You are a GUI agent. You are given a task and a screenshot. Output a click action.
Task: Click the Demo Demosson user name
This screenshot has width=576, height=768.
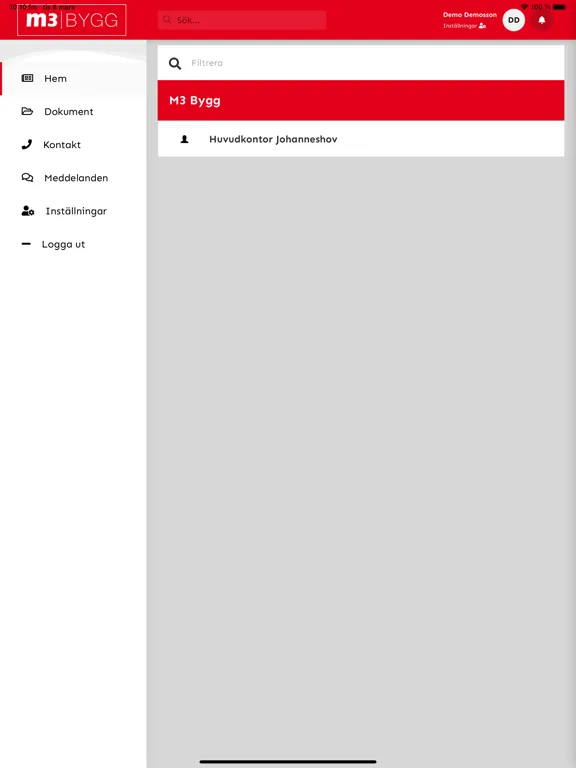(x=470, y=15)
